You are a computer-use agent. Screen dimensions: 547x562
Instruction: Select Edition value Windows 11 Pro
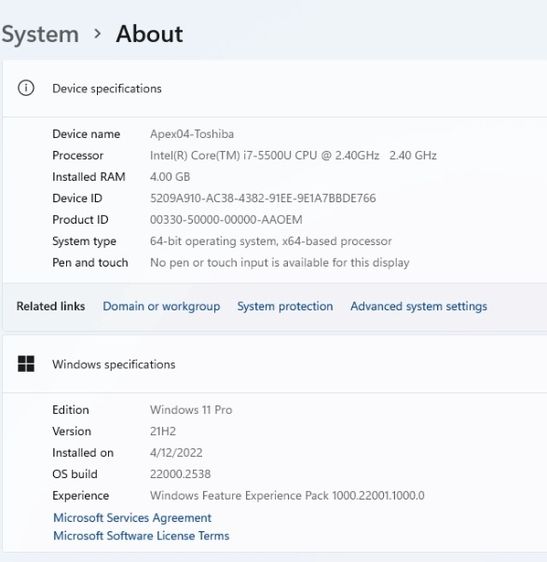coord(191,410)
